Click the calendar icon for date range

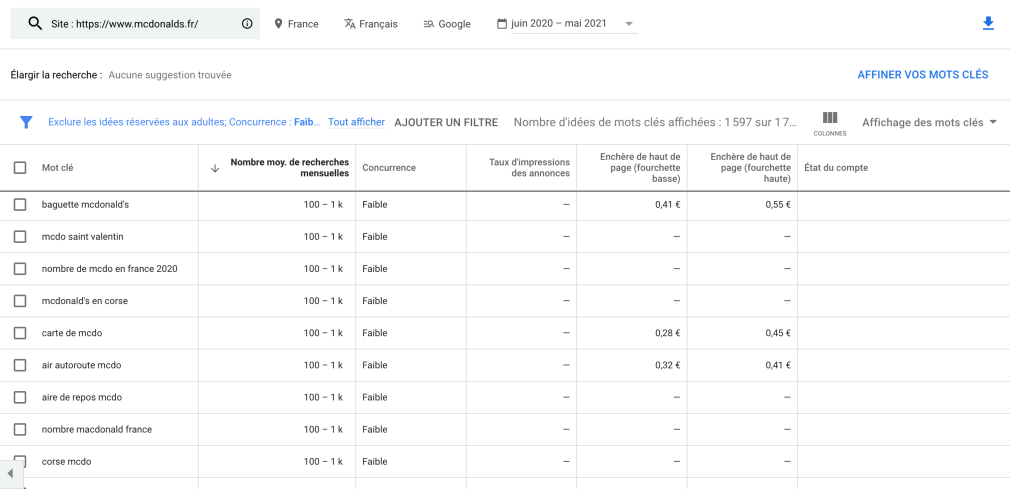502,24
